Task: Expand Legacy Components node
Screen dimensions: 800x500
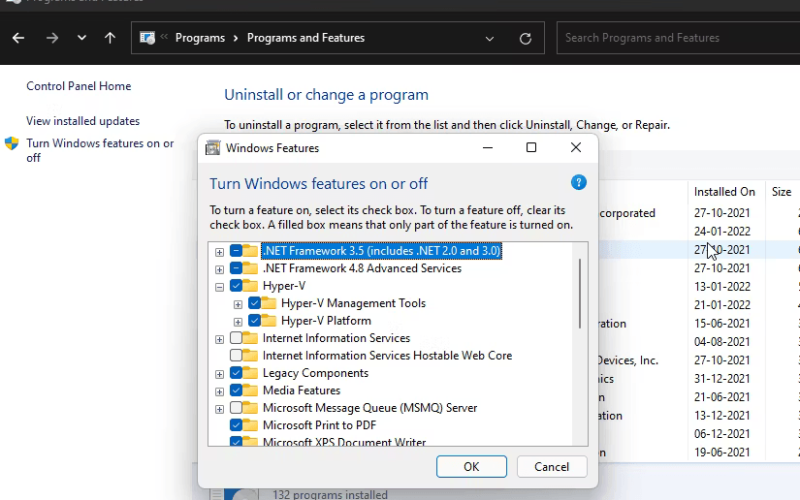Action: (x=219, y=374)
